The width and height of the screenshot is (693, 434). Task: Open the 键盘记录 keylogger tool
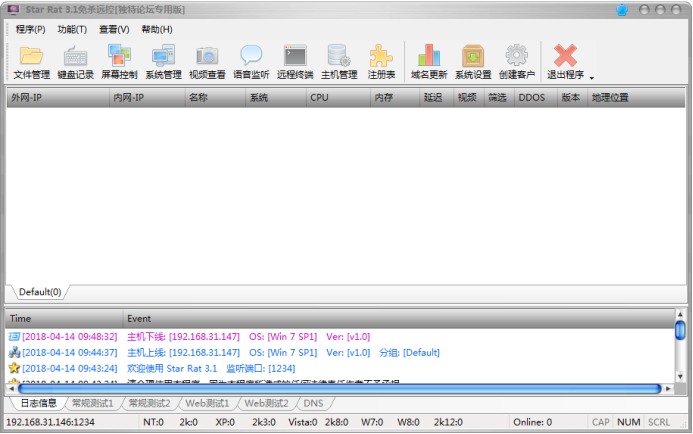click(x=75, y=62)
